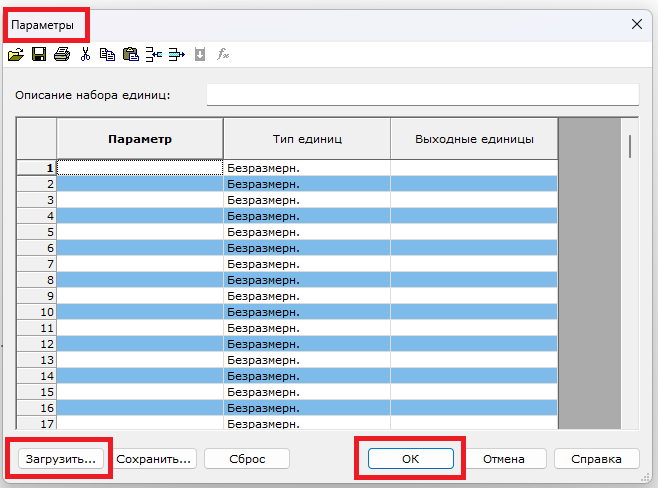Confirm with the OK button
658x488 pixels.
(x=411, y=459)
